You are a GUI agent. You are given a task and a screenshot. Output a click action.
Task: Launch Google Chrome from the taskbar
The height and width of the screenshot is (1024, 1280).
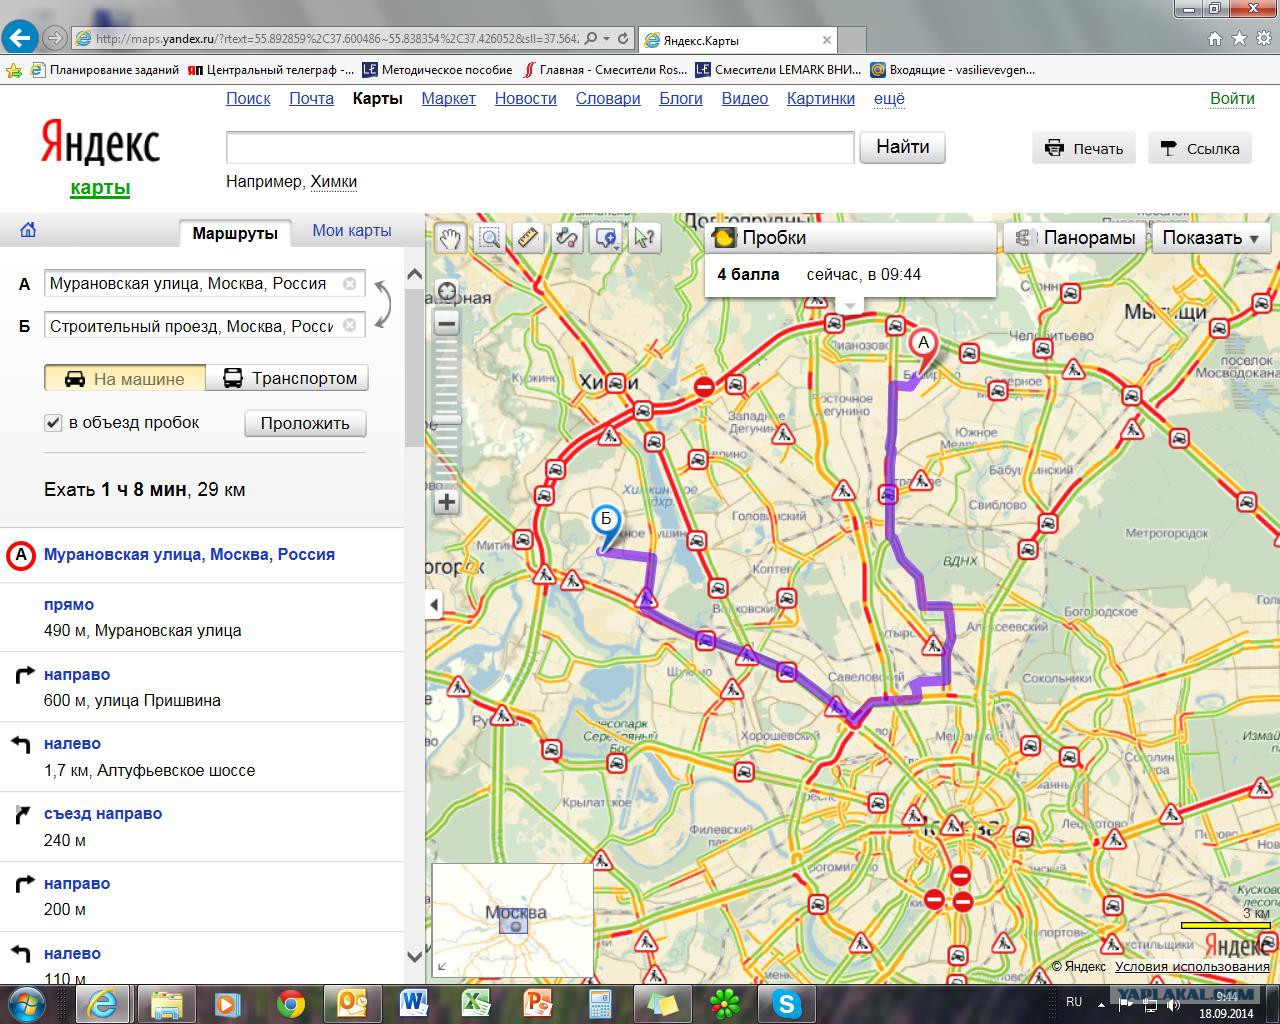(291, 1003)
